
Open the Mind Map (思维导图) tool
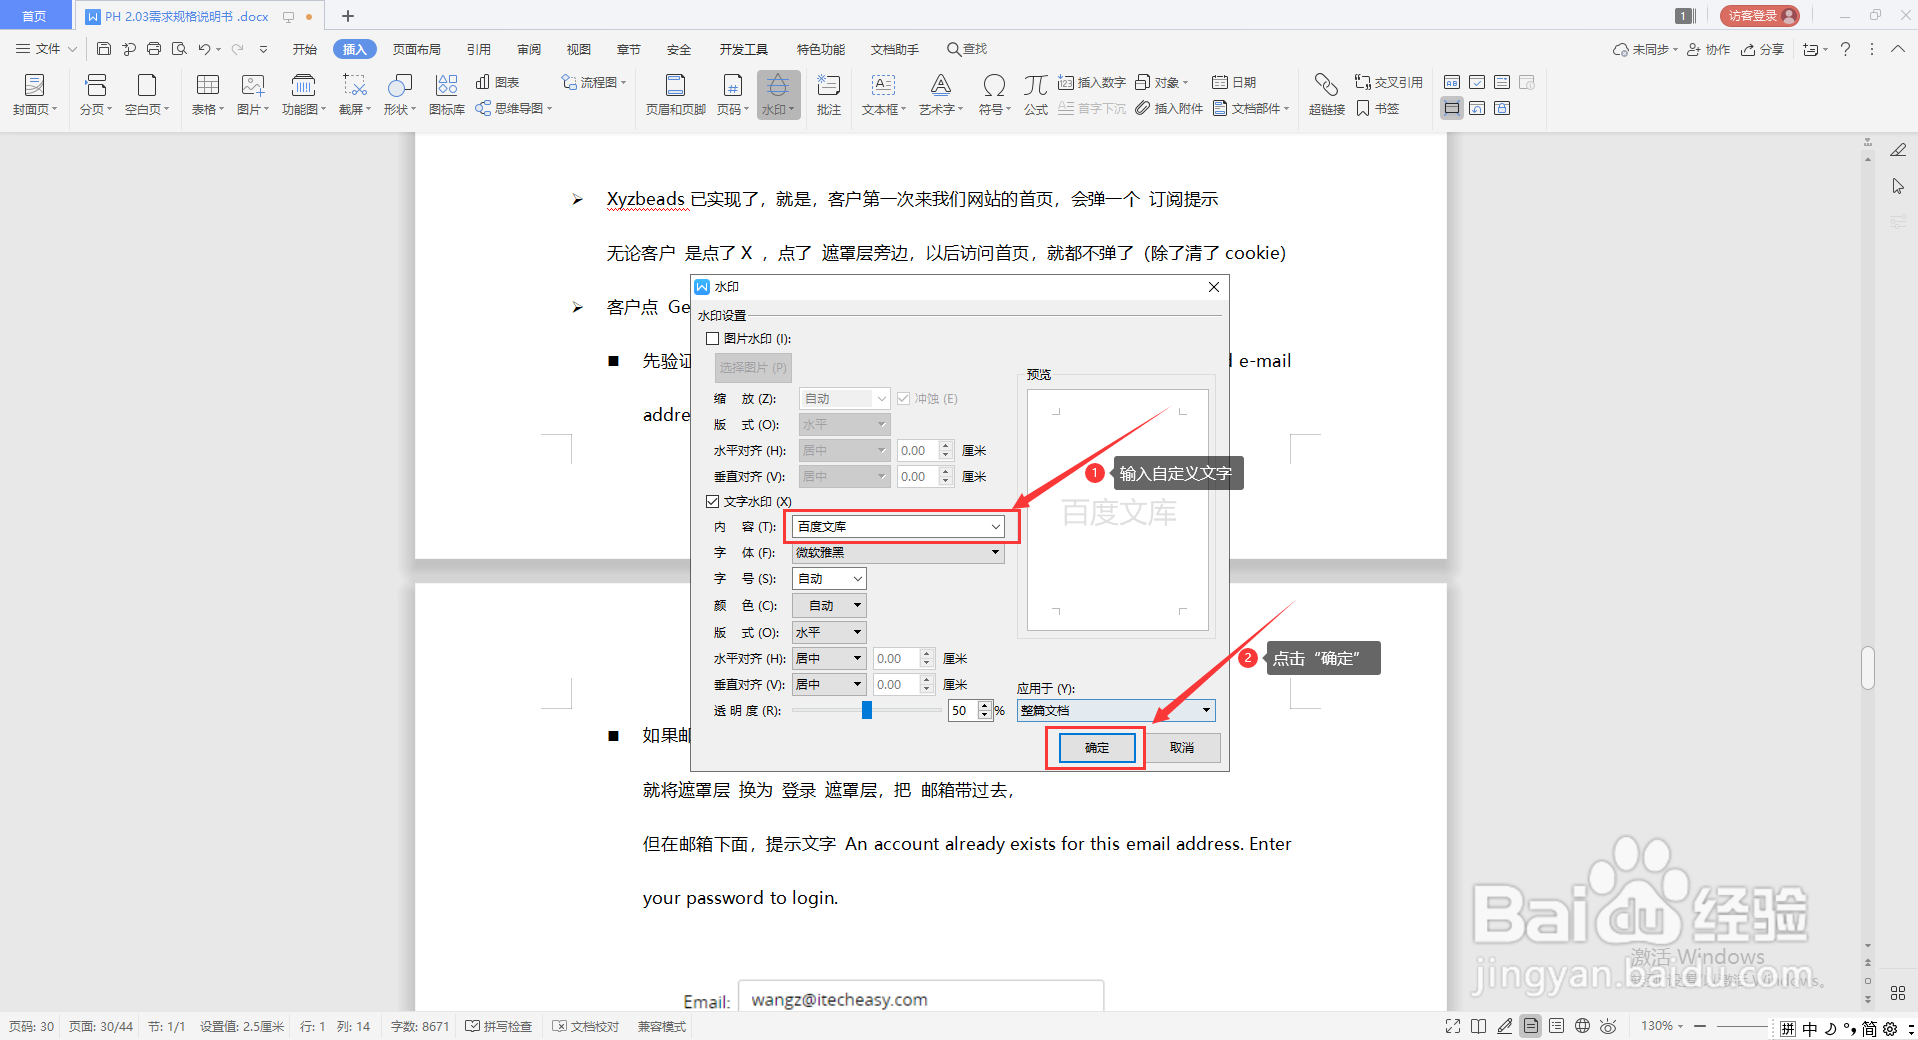point(513,108)
